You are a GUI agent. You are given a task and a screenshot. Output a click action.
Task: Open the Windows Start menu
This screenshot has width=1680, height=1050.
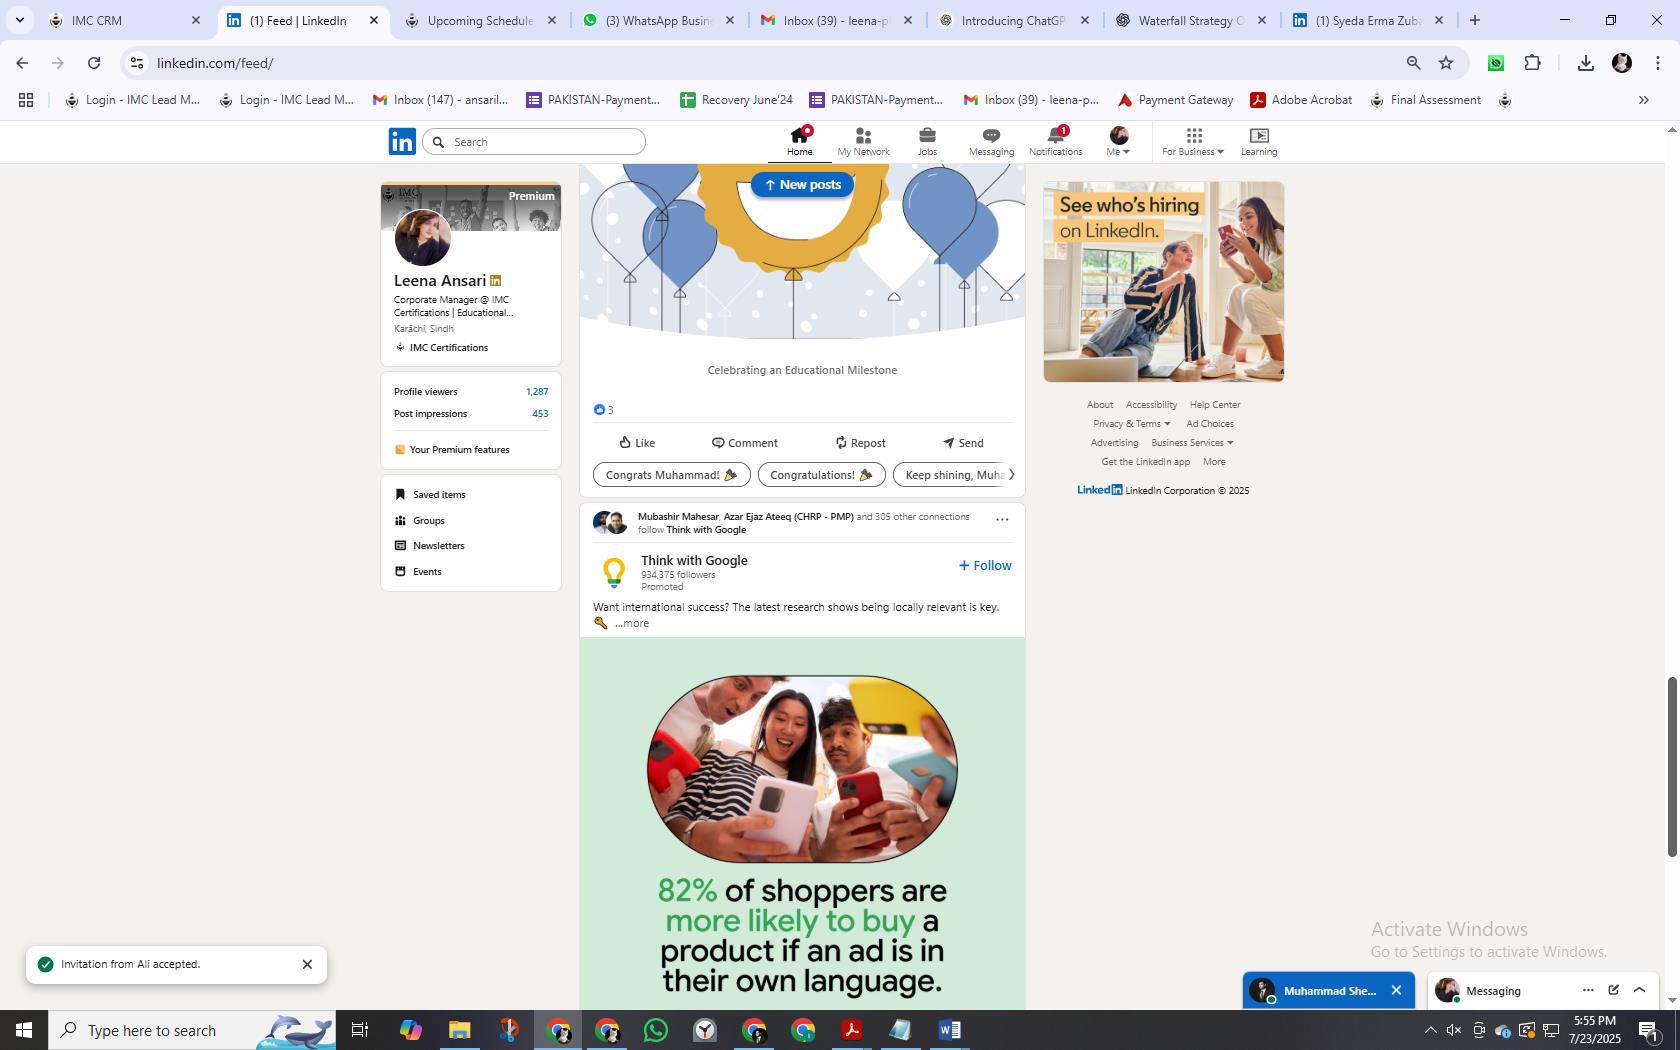pyautogui.click(x=24, y=1030)
